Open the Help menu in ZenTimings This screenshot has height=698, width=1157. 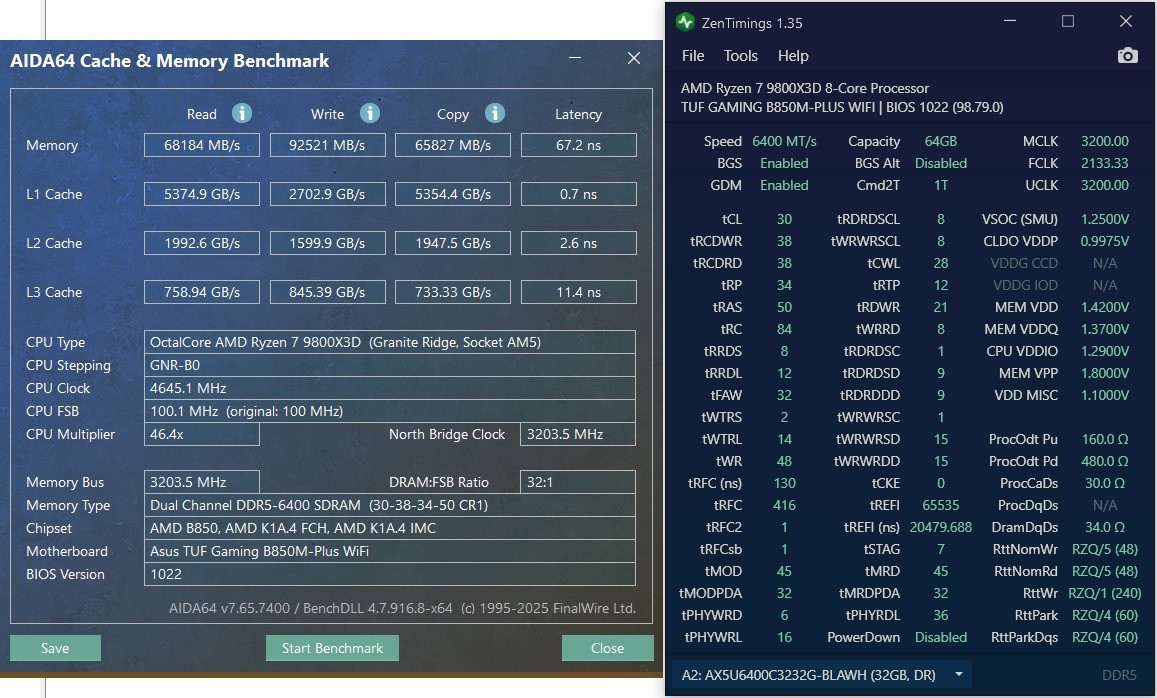pos(793,56)
